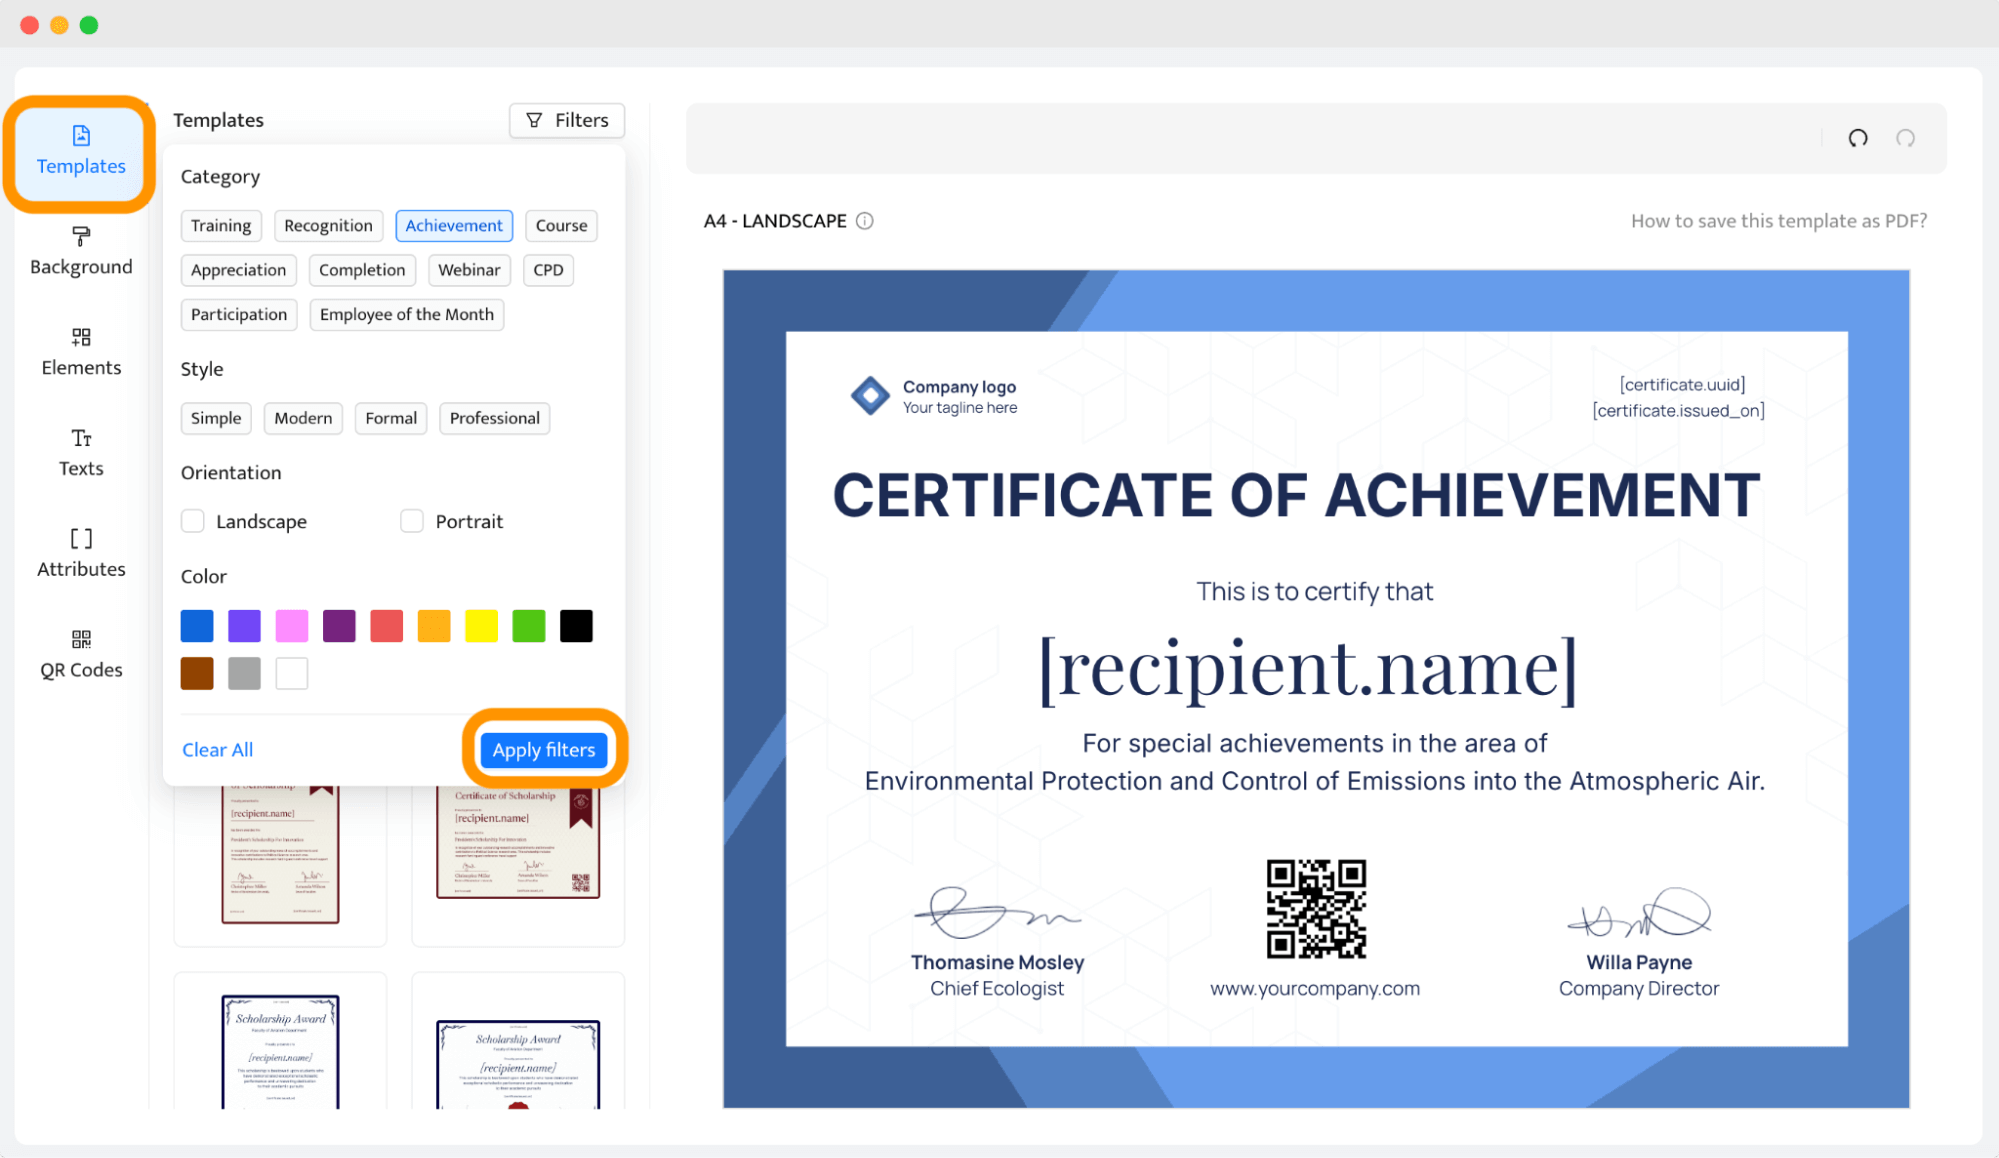Open the Elements panel icon

click(x=81, y=351)
